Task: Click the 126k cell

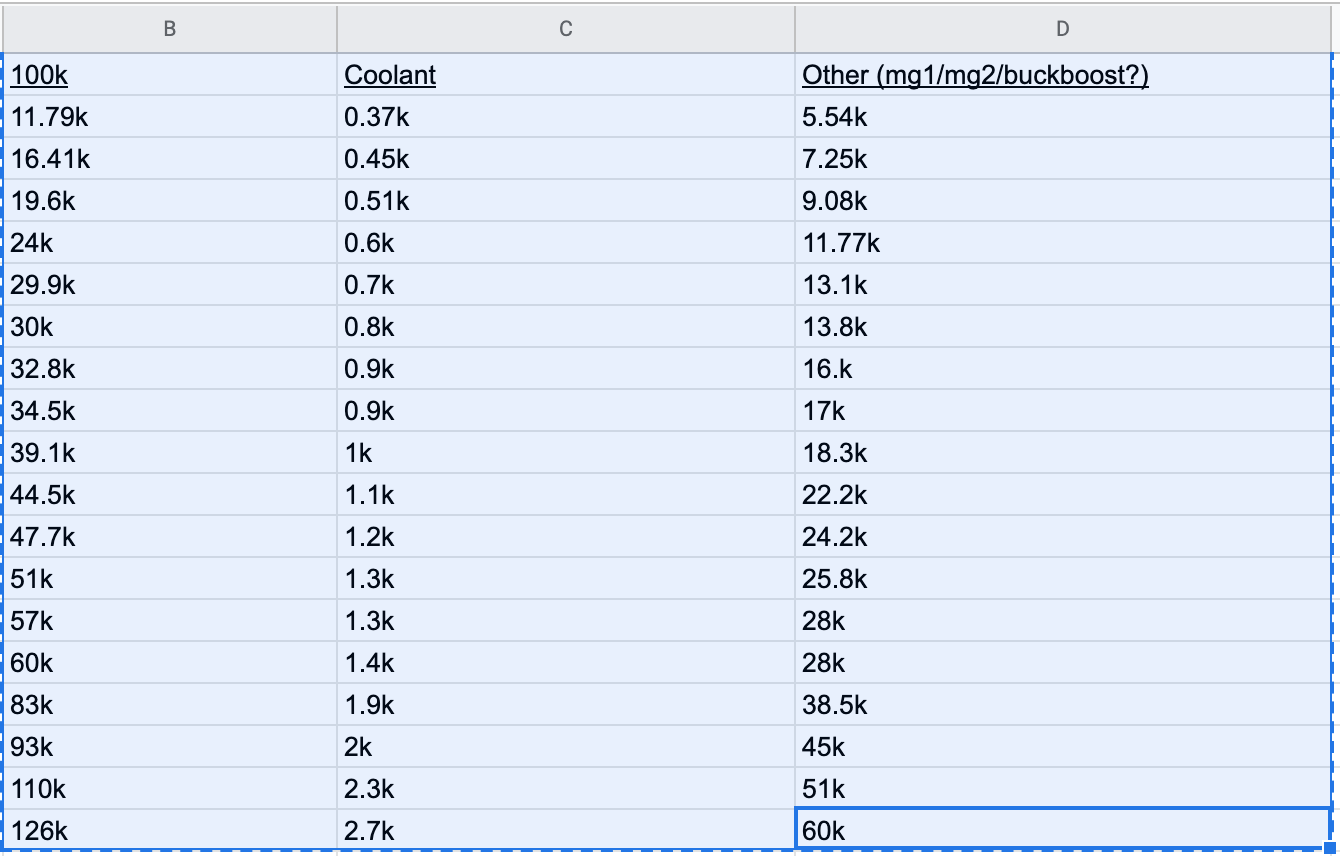Action: click(x=170, y=830)
